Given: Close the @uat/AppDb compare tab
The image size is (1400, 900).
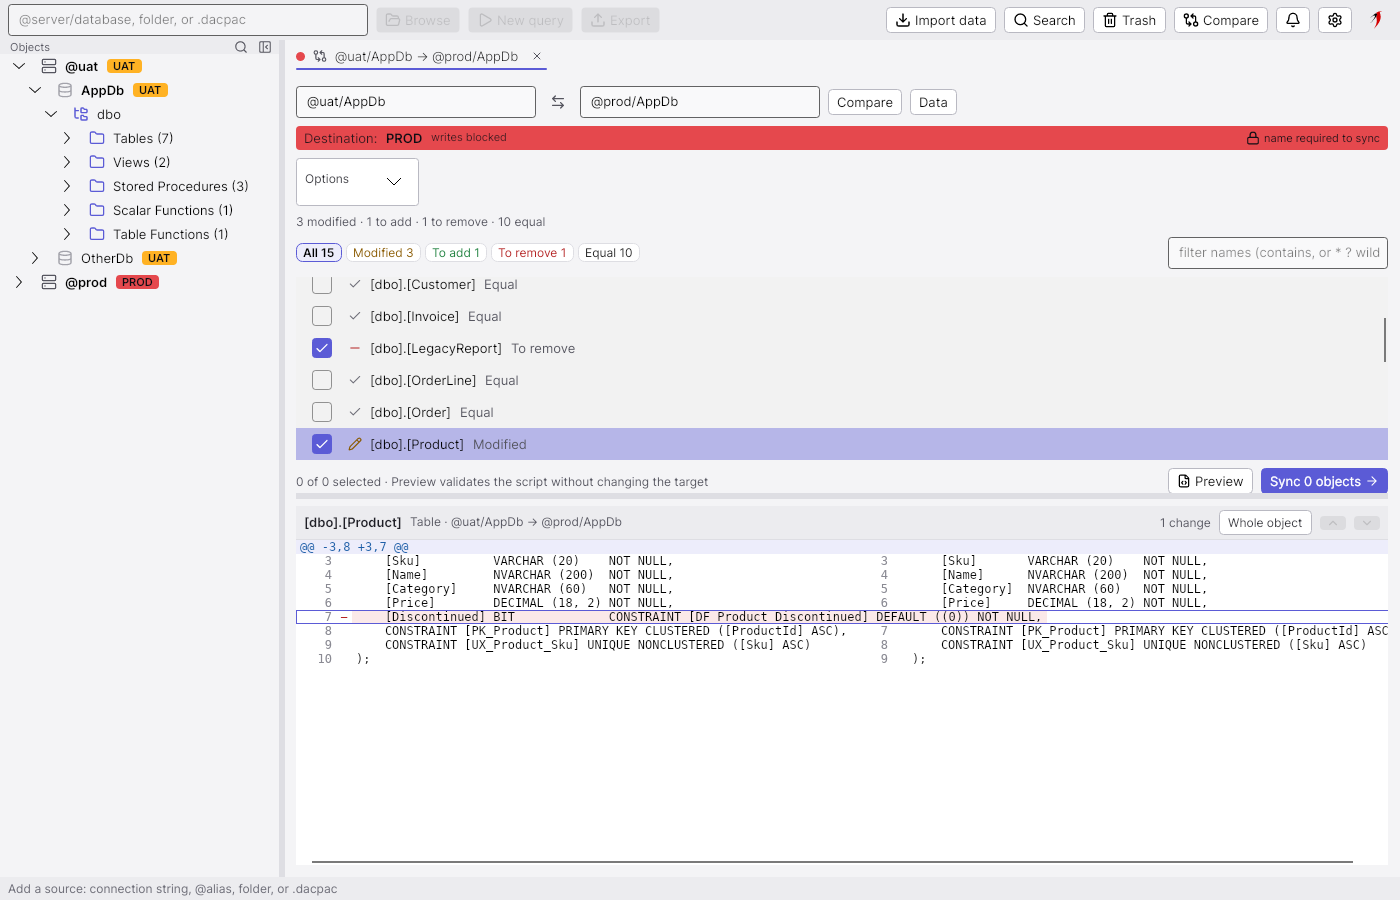Looking at the screenshot, I should coord(537,56).
